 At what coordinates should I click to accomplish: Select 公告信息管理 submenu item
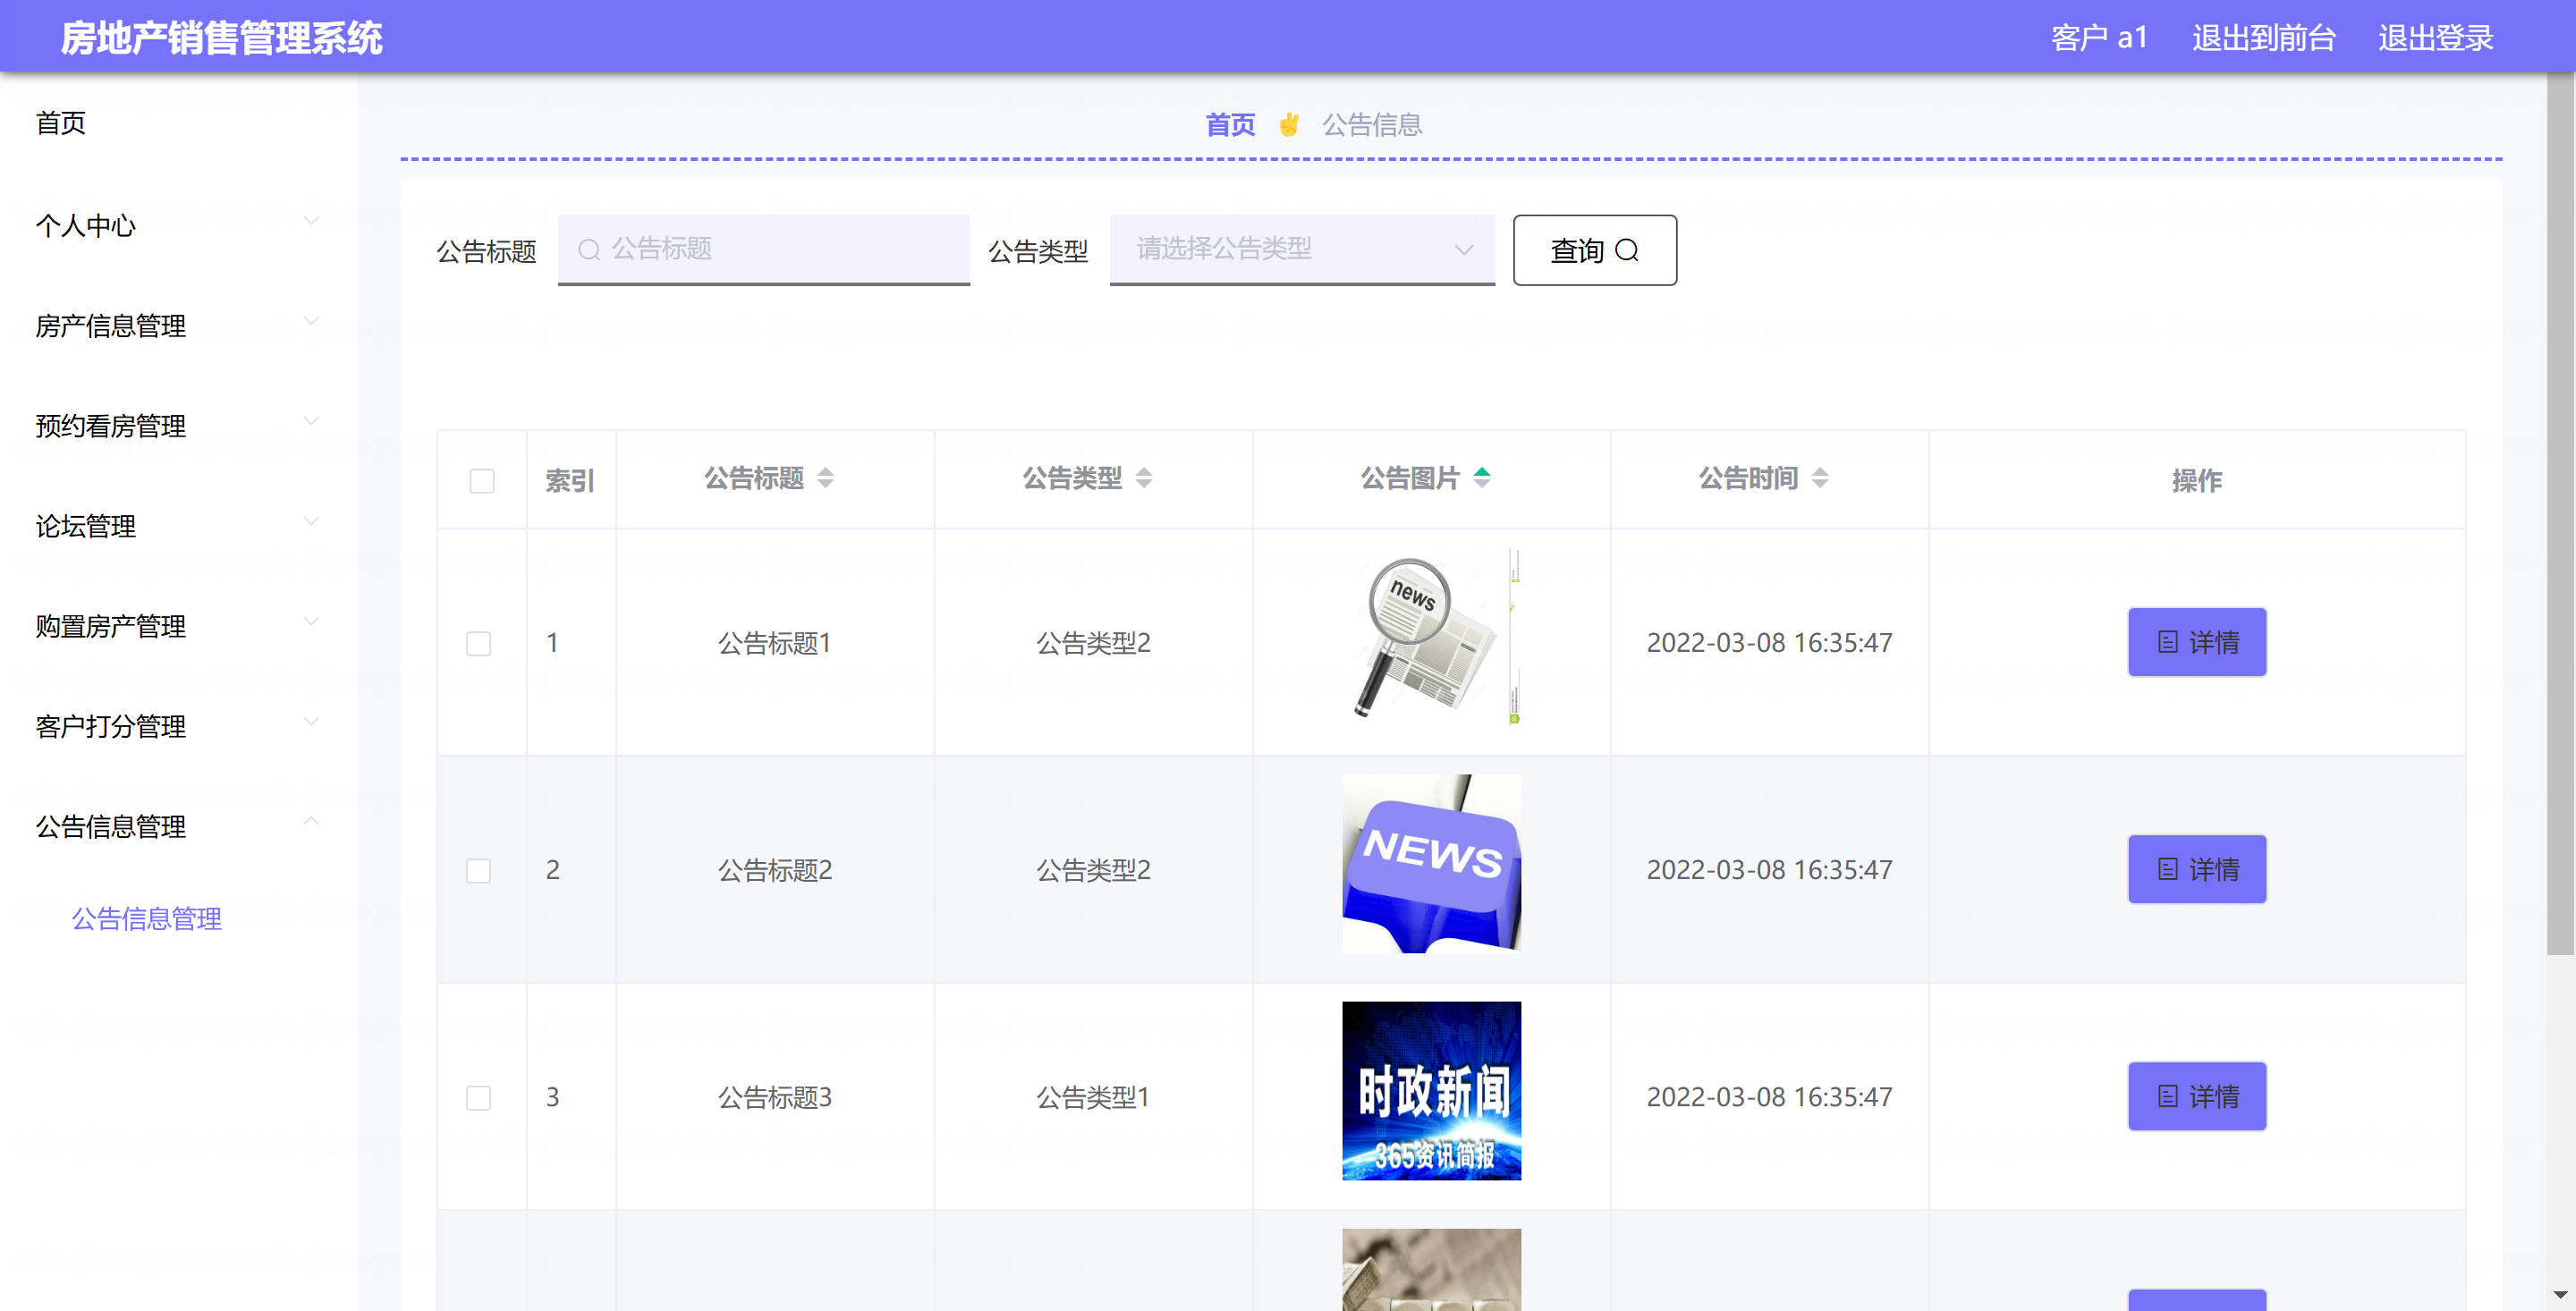click(x=147, y=918)
